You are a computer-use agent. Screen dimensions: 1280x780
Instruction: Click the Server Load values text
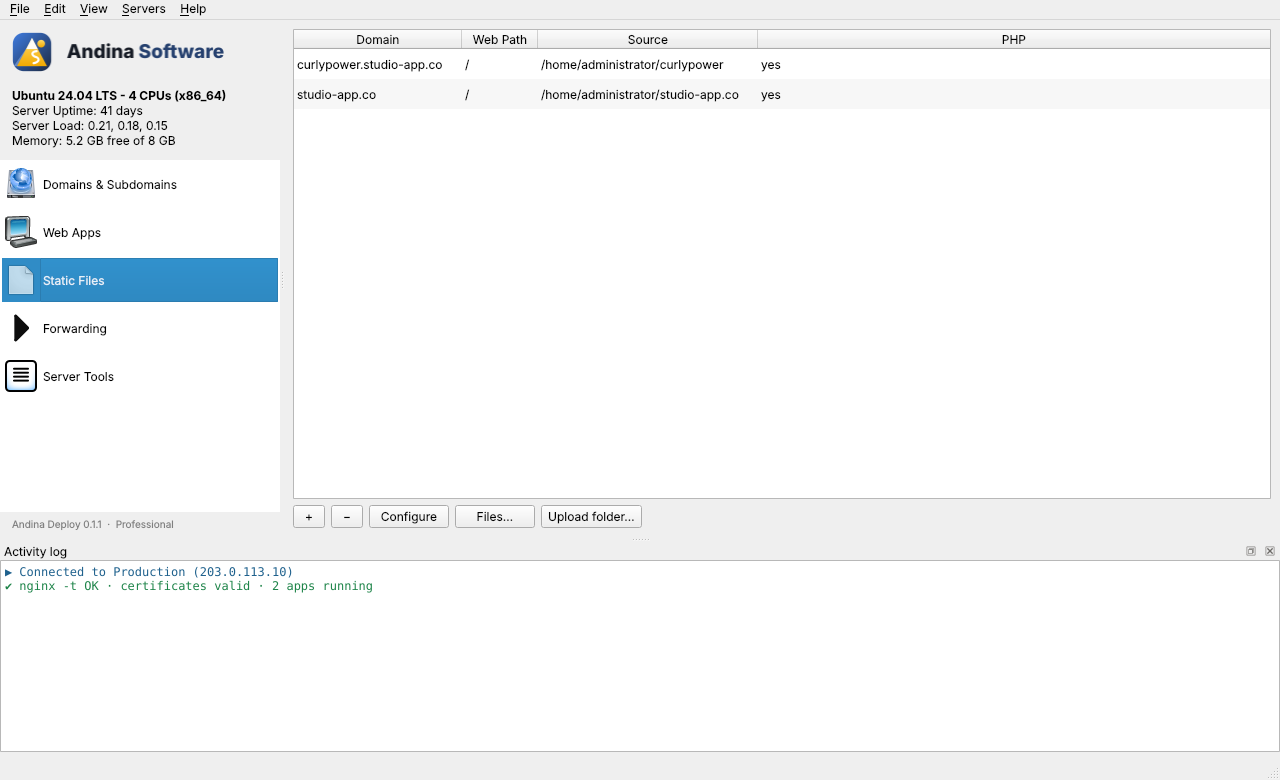(90, 126)
